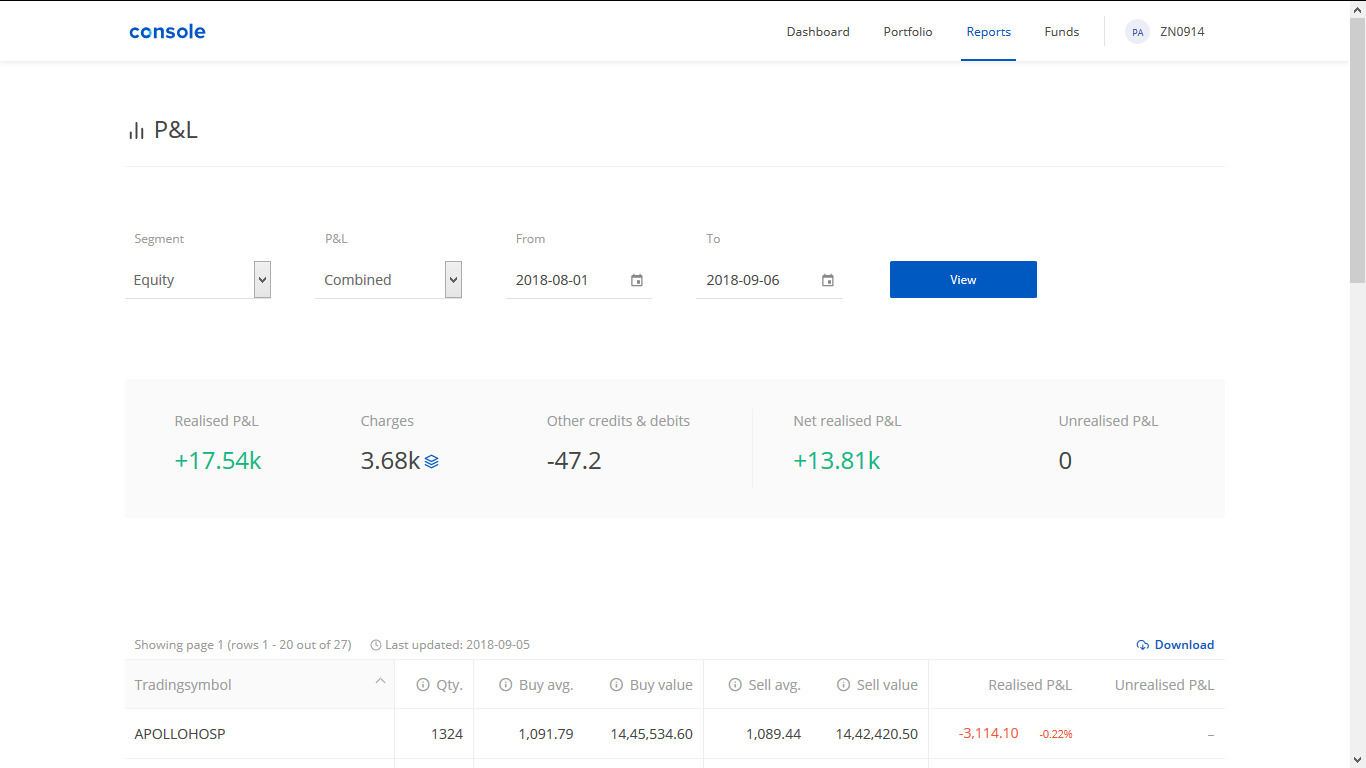Go to the Funds tab

pyautogui.click(x=1062, y=32)
